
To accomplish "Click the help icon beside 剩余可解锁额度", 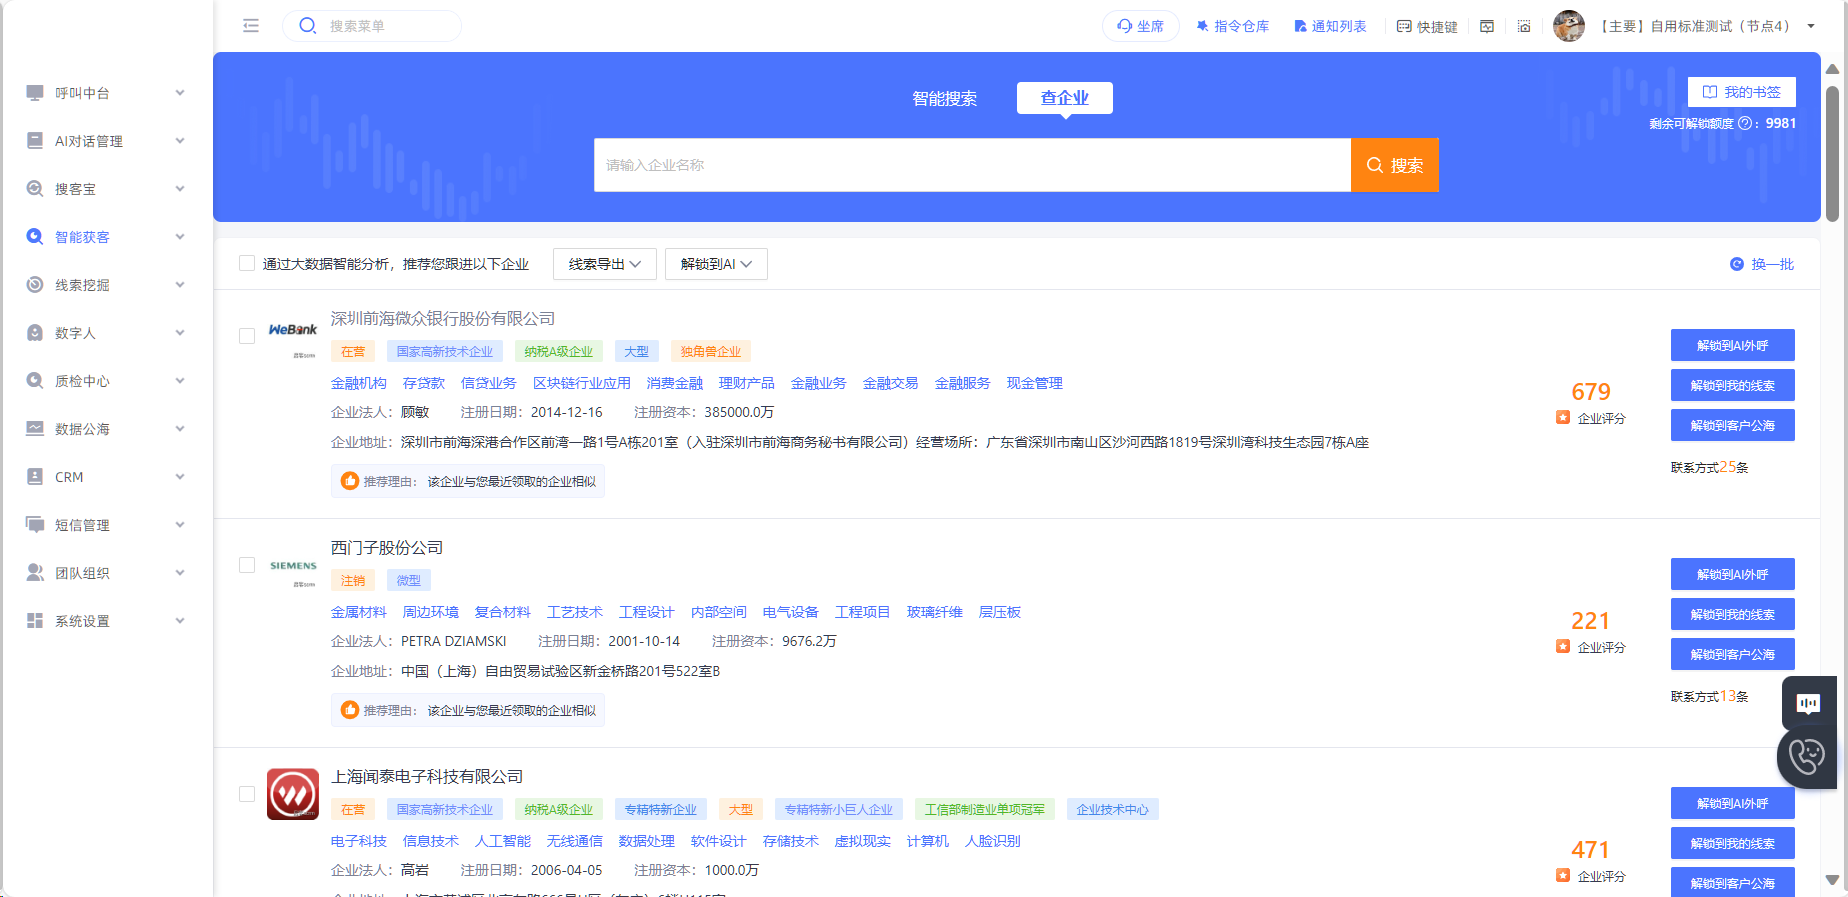I will [1745, 123].
